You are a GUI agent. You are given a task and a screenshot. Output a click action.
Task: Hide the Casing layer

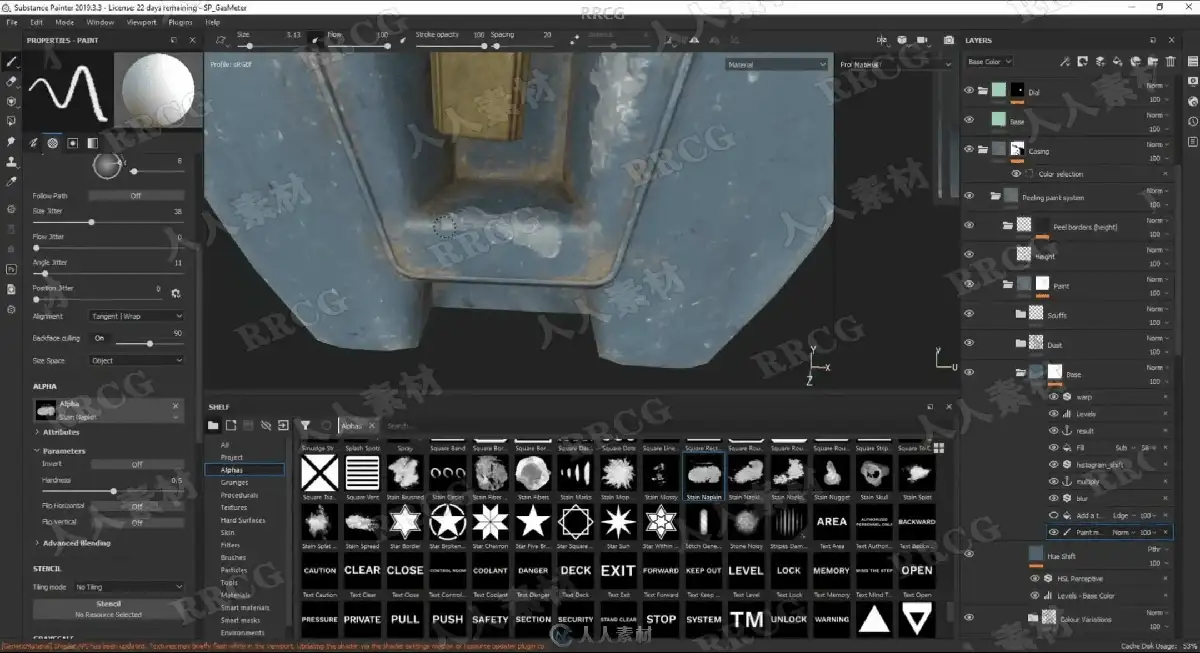968,149
